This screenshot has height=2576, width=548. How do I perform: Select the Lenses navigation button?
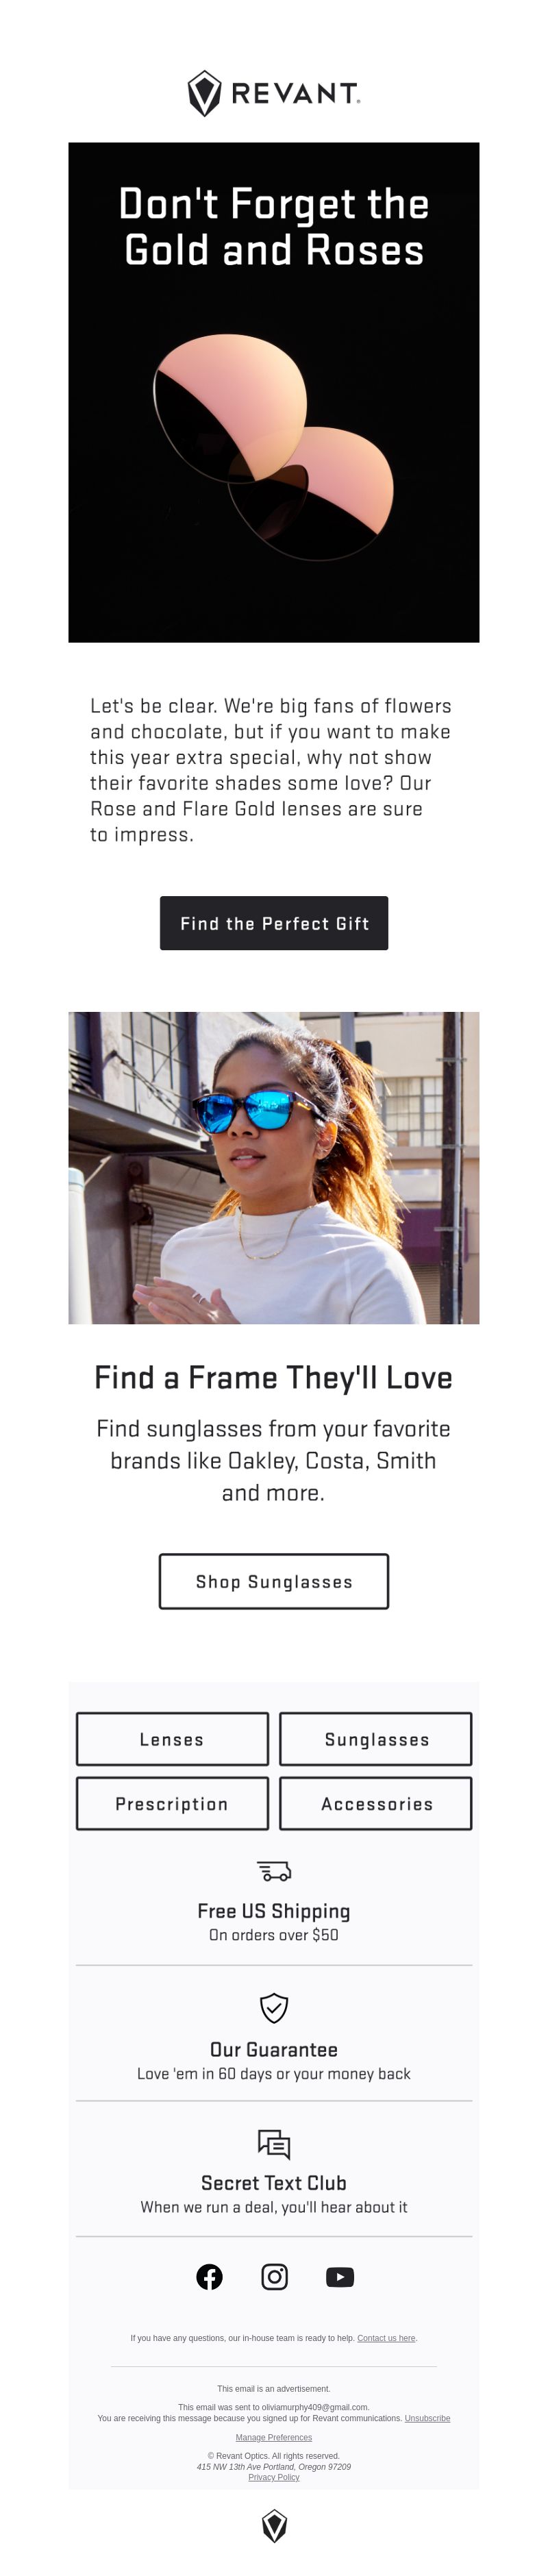click(172, 1739)
